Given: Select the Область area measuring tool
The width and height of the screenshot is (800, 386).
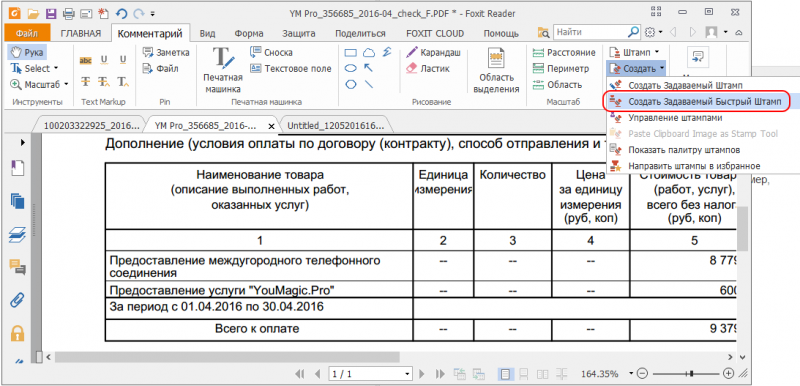Looking at the screenshot, I should (x=557, y=85).
